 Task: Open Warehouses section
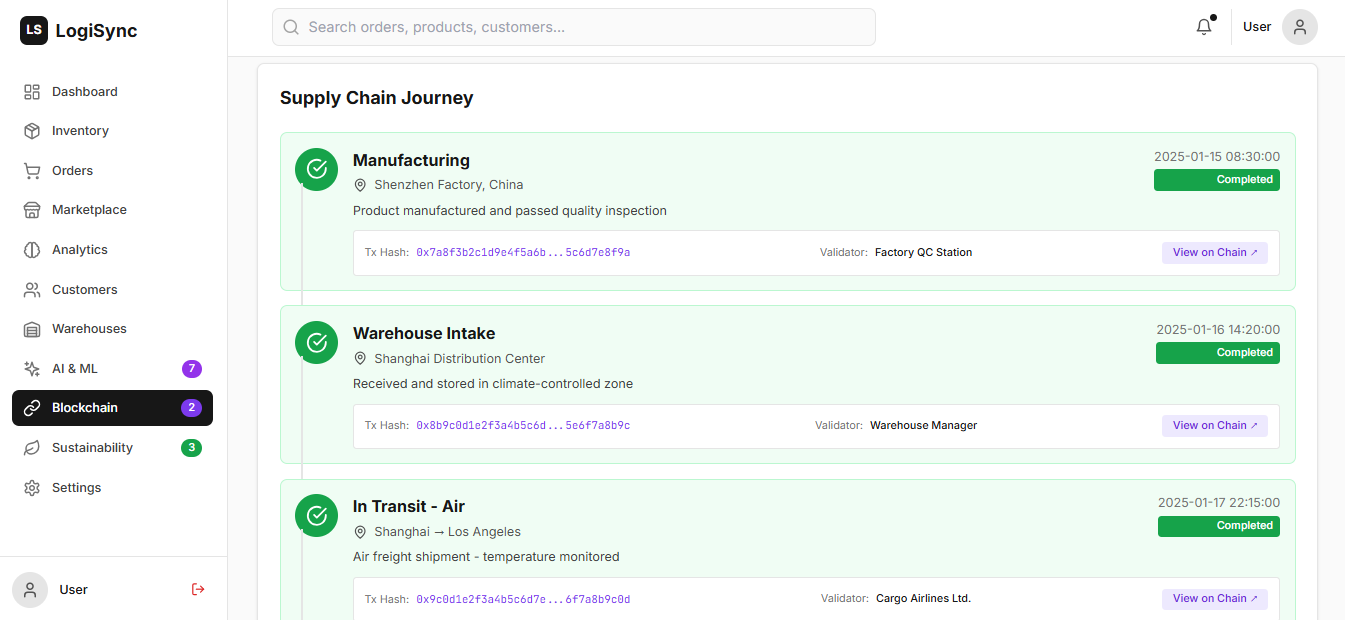[112, 329]
